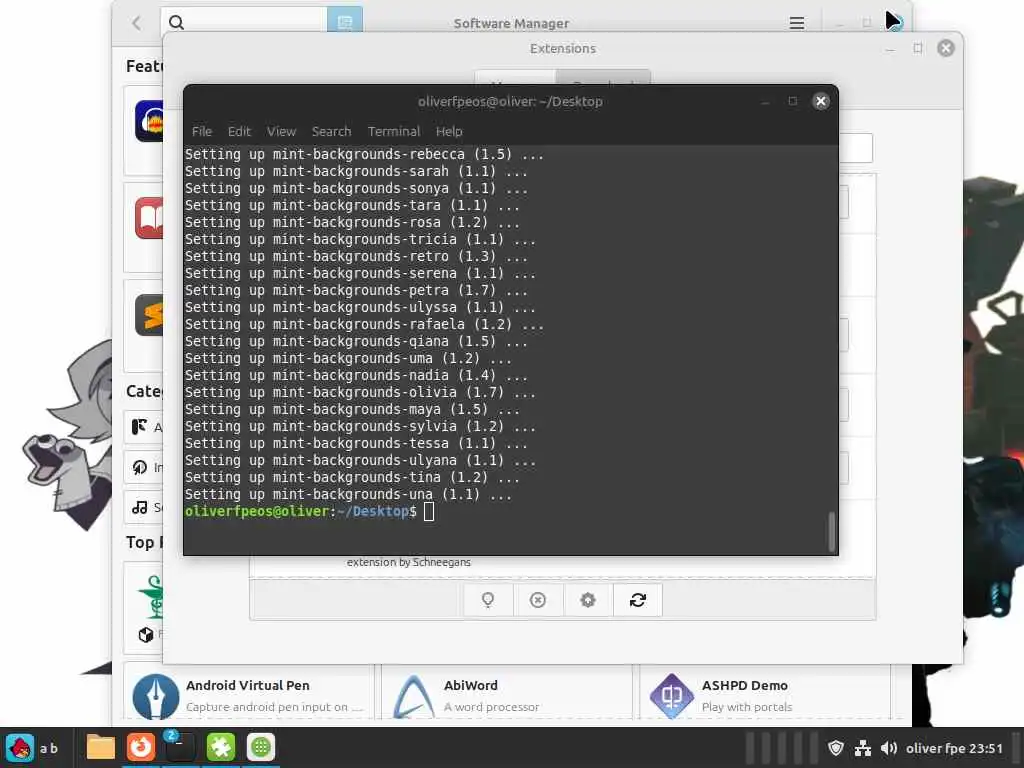Open the View menu in the terminal
1024x768 pixels.
(281, 131)
